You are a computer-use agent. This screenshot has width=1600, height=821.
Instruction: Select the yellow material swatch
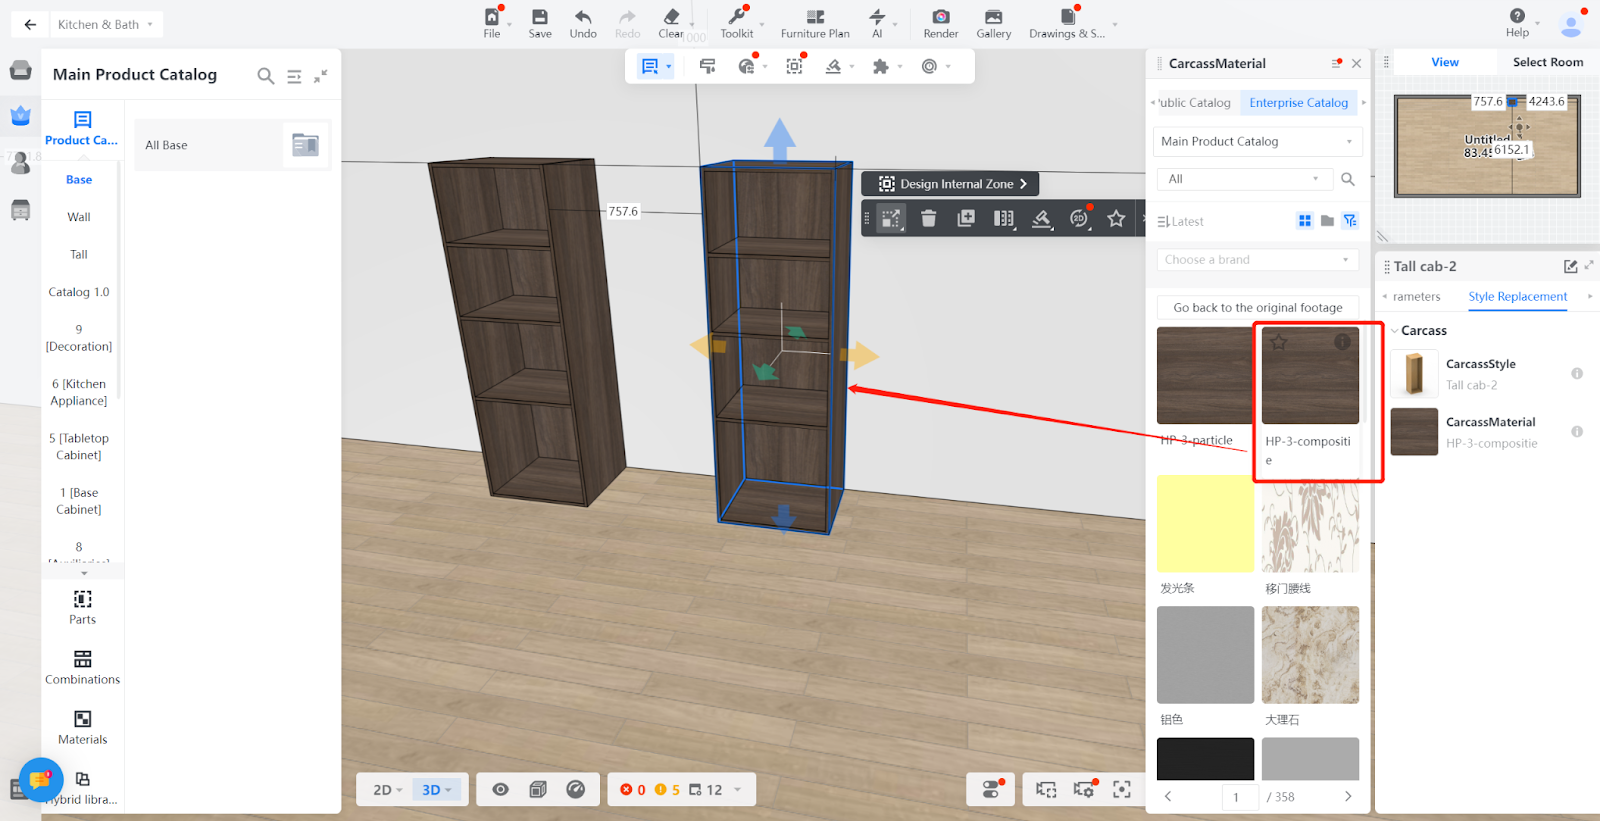click(x=1205, y=524)
